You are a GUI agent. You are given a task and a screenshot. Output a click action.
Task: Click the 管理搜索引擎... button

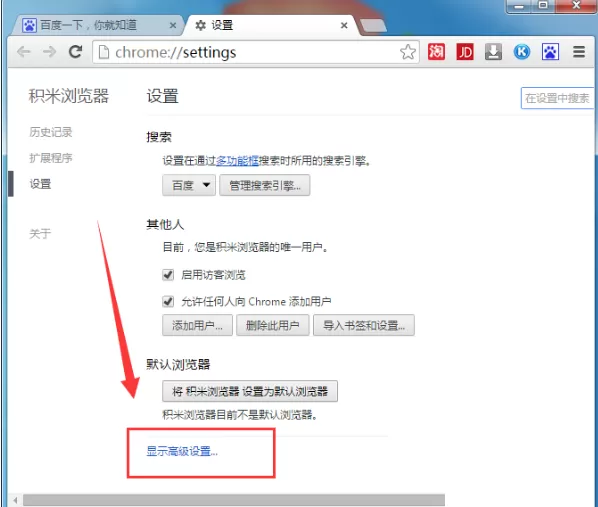point(265,185)
